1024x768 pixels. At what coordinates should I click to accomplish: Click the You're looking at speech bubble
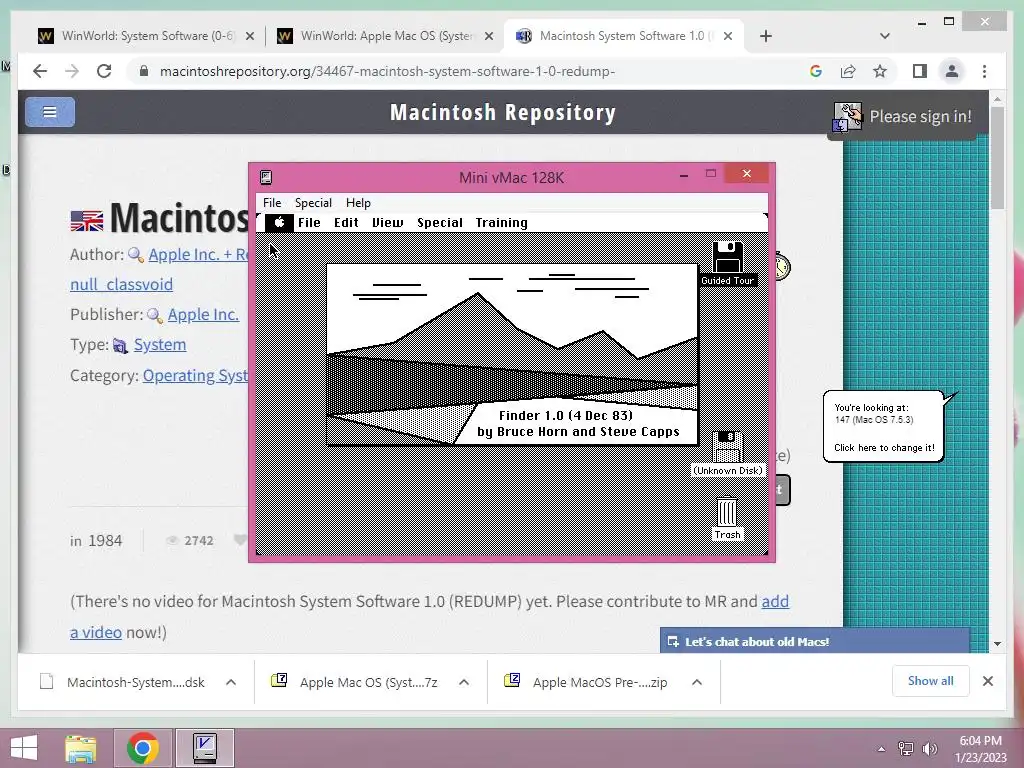884,427
